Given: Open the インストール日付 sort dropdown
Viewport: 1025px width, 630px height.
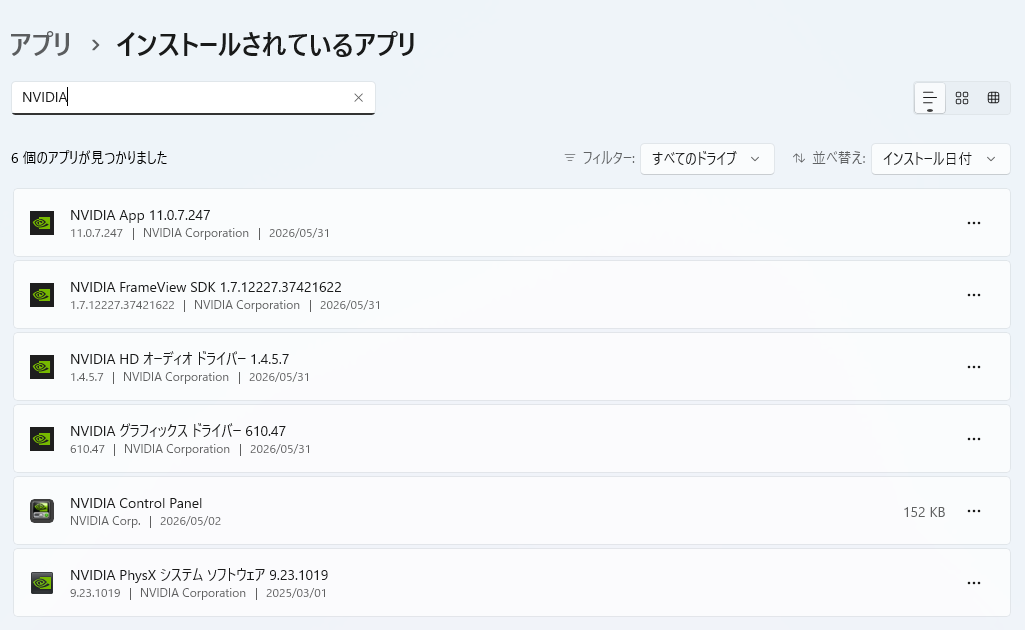Looking at the screenshot, I should [940, 159].
